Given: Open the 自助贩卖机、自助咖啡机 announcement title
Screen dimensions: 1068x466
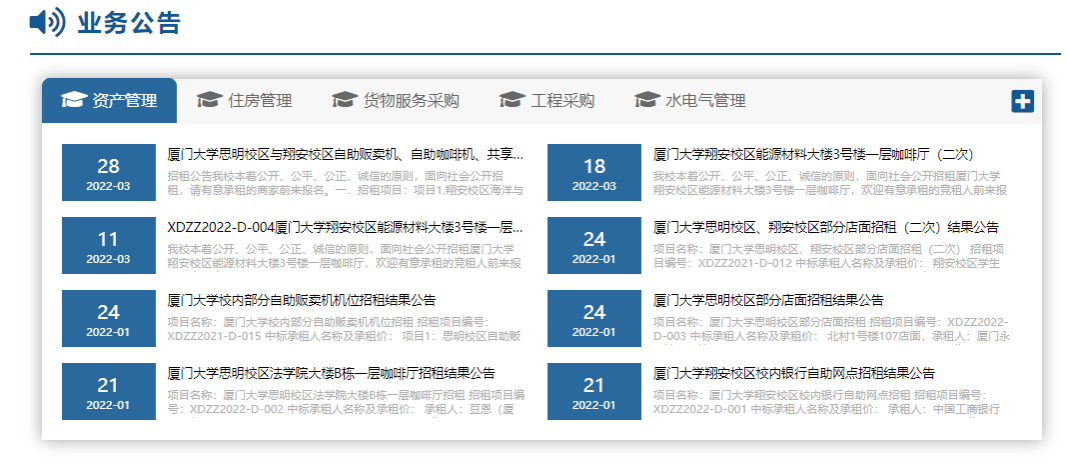Looking at the screenshot, I should point(345,154).
